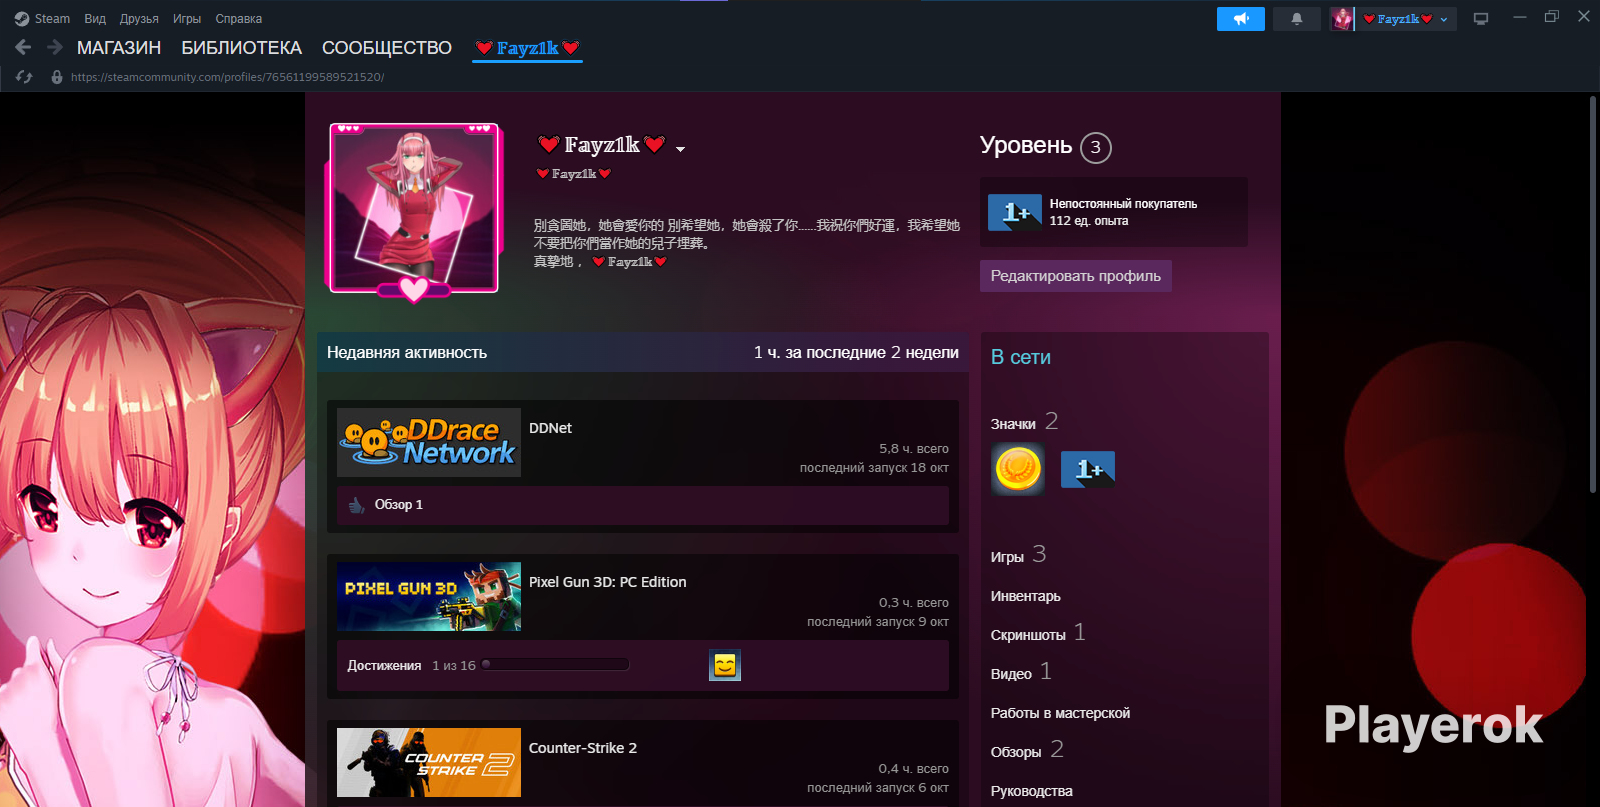Reload the page with the refresh icon
This screenshot has height=807, width=1600.
25,77
